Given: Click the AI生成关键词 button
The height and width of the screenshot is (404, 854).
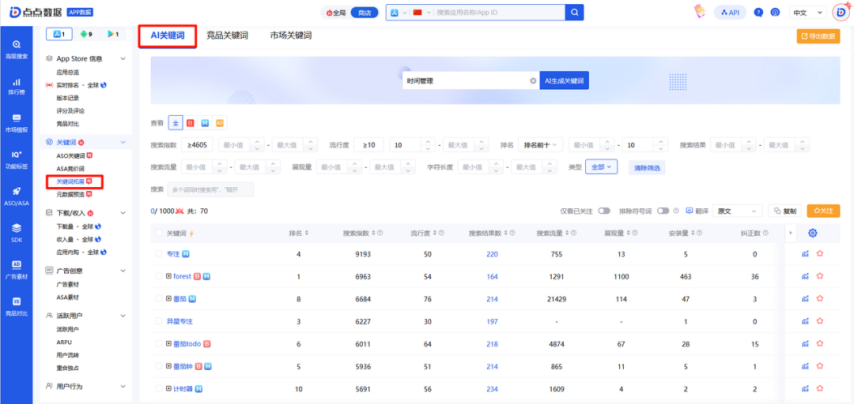Looking at the screenshot, I should click(x=563, y=81).
